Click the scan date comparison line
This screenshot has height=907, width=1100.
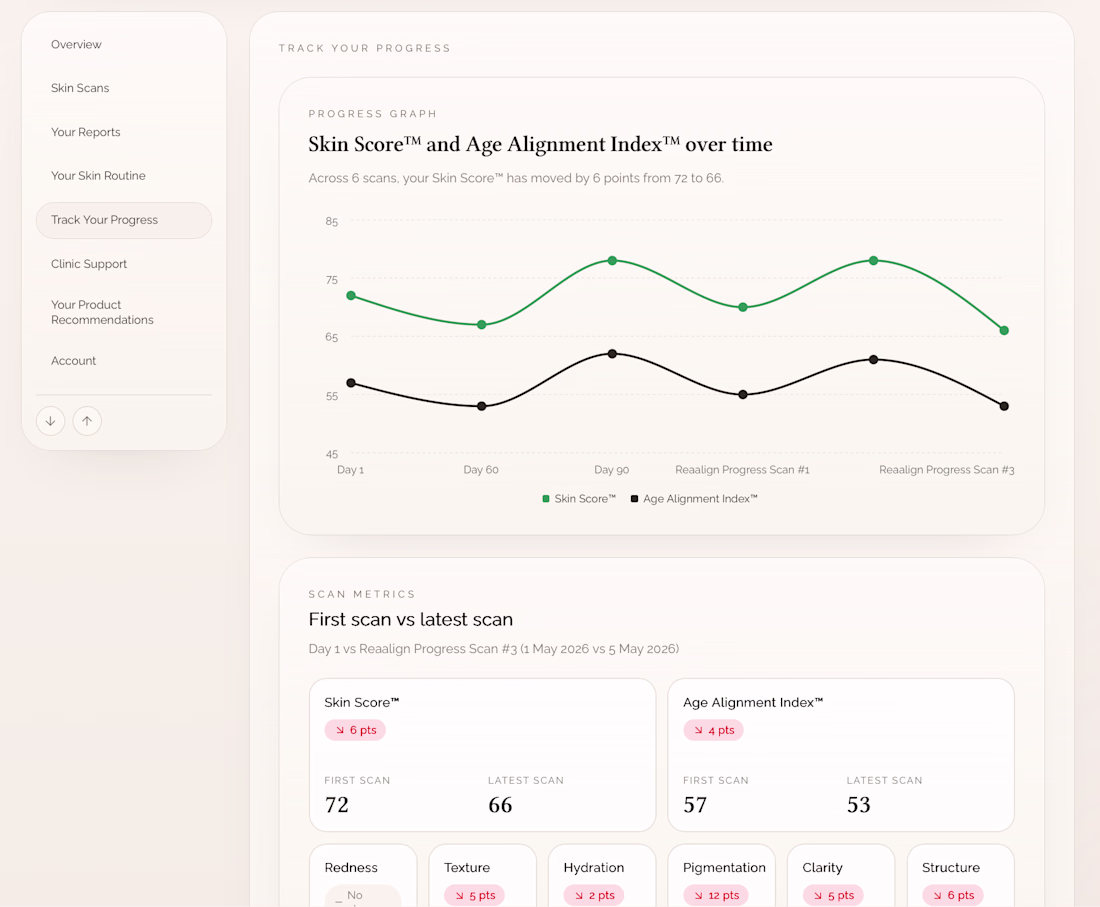point(494,649)
